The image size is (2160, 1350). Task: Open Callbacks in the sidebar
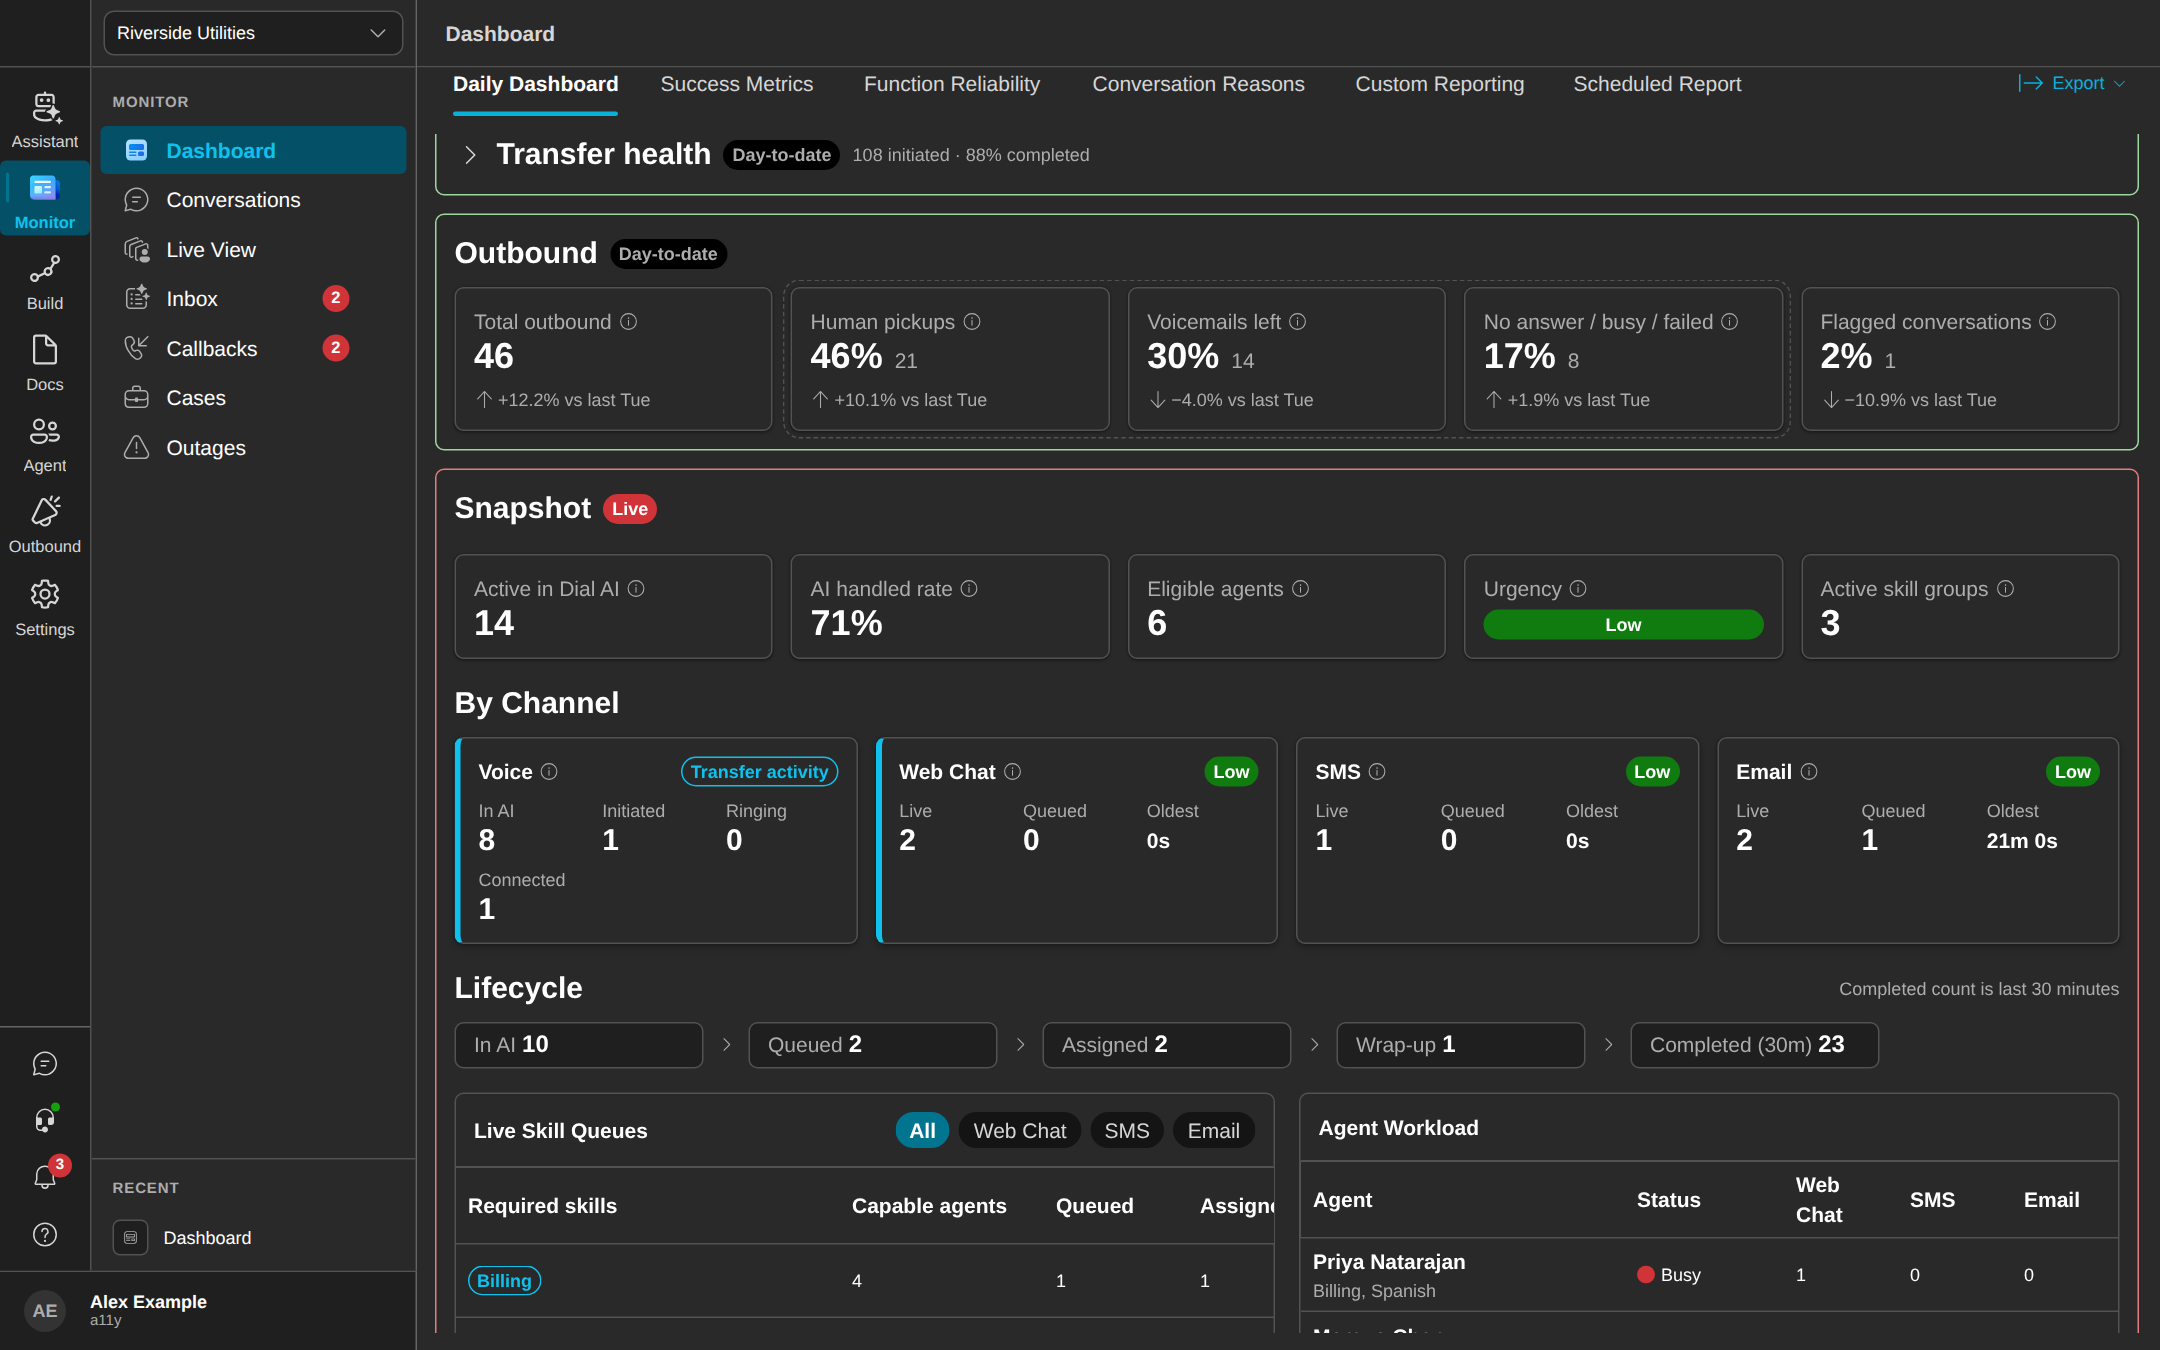tap(254, 349)
